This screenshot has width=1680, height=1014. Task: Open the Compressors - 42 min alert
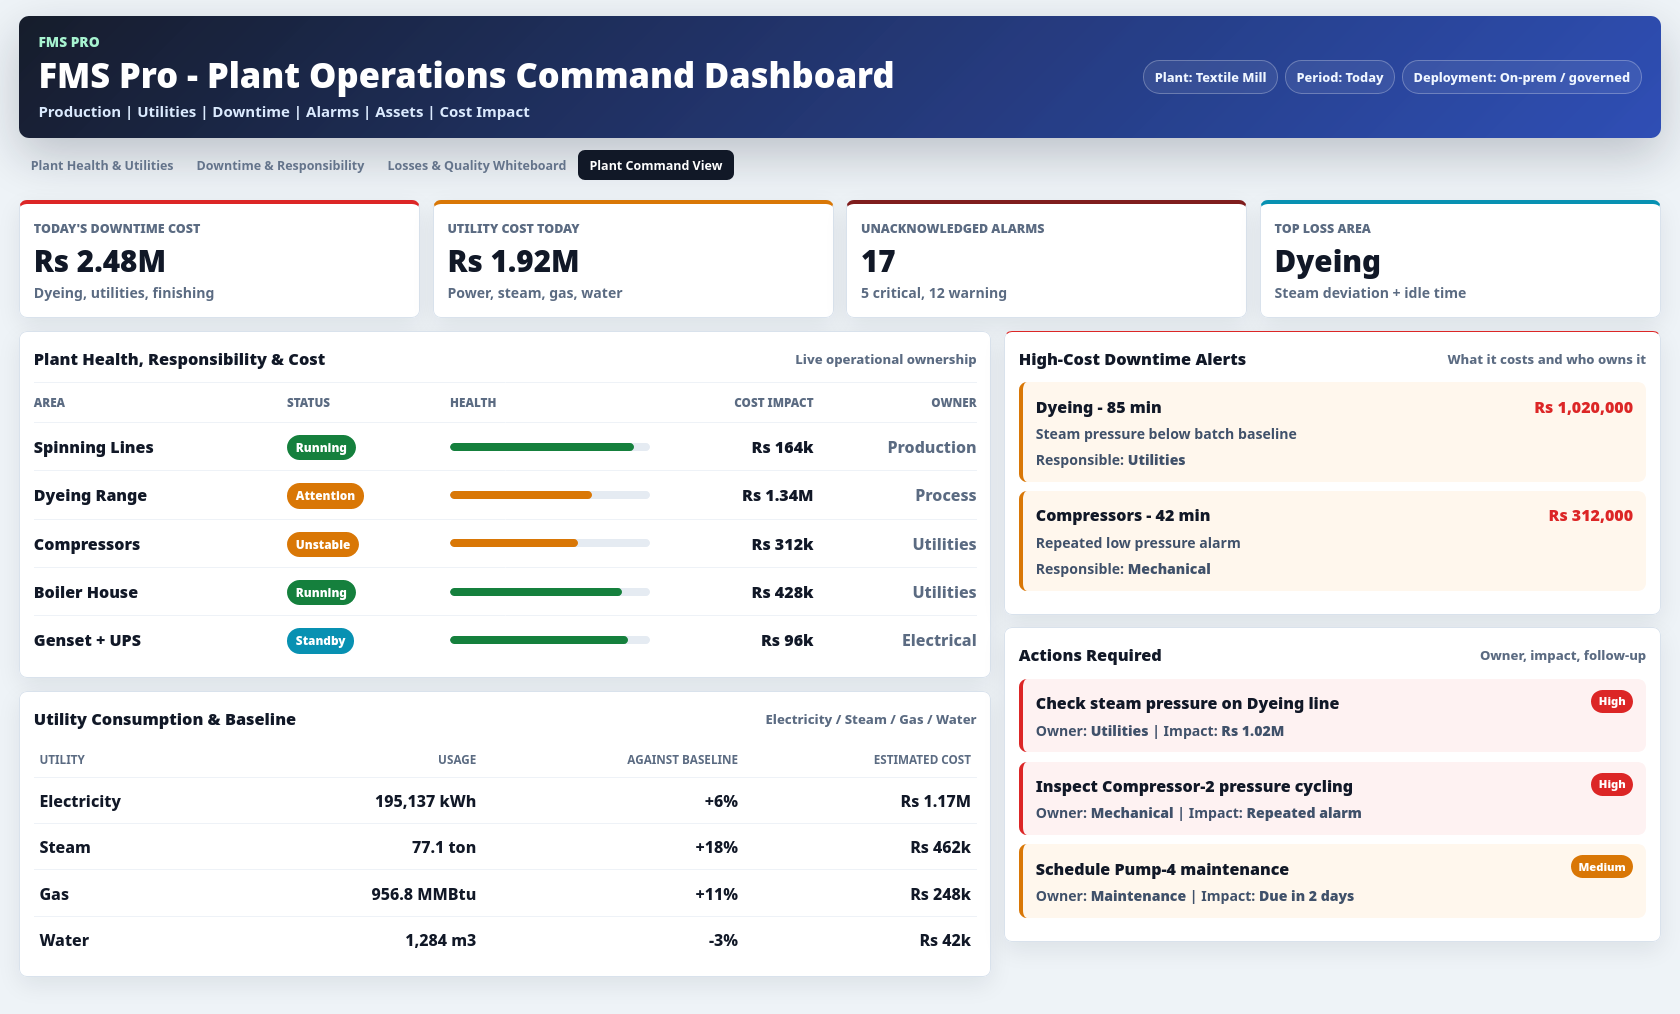click(1332, 541)
